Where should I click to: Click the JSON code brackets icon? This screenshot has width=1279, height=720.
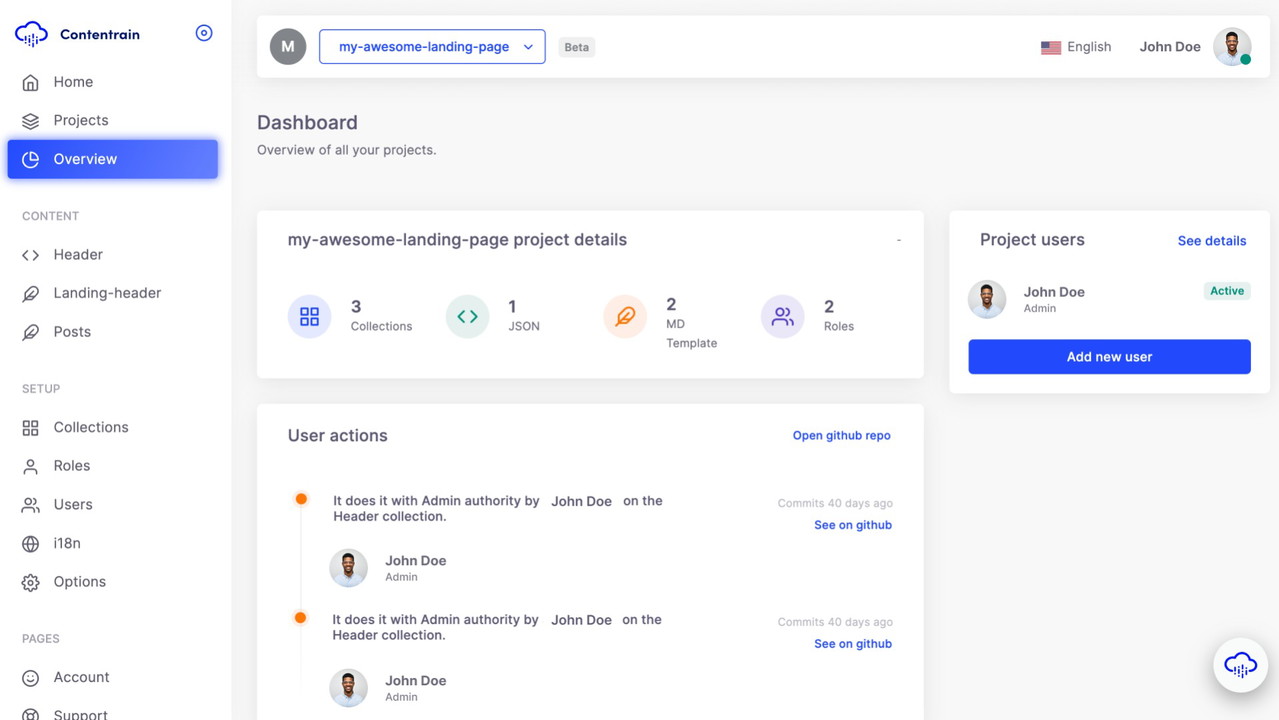click(467, 317)
